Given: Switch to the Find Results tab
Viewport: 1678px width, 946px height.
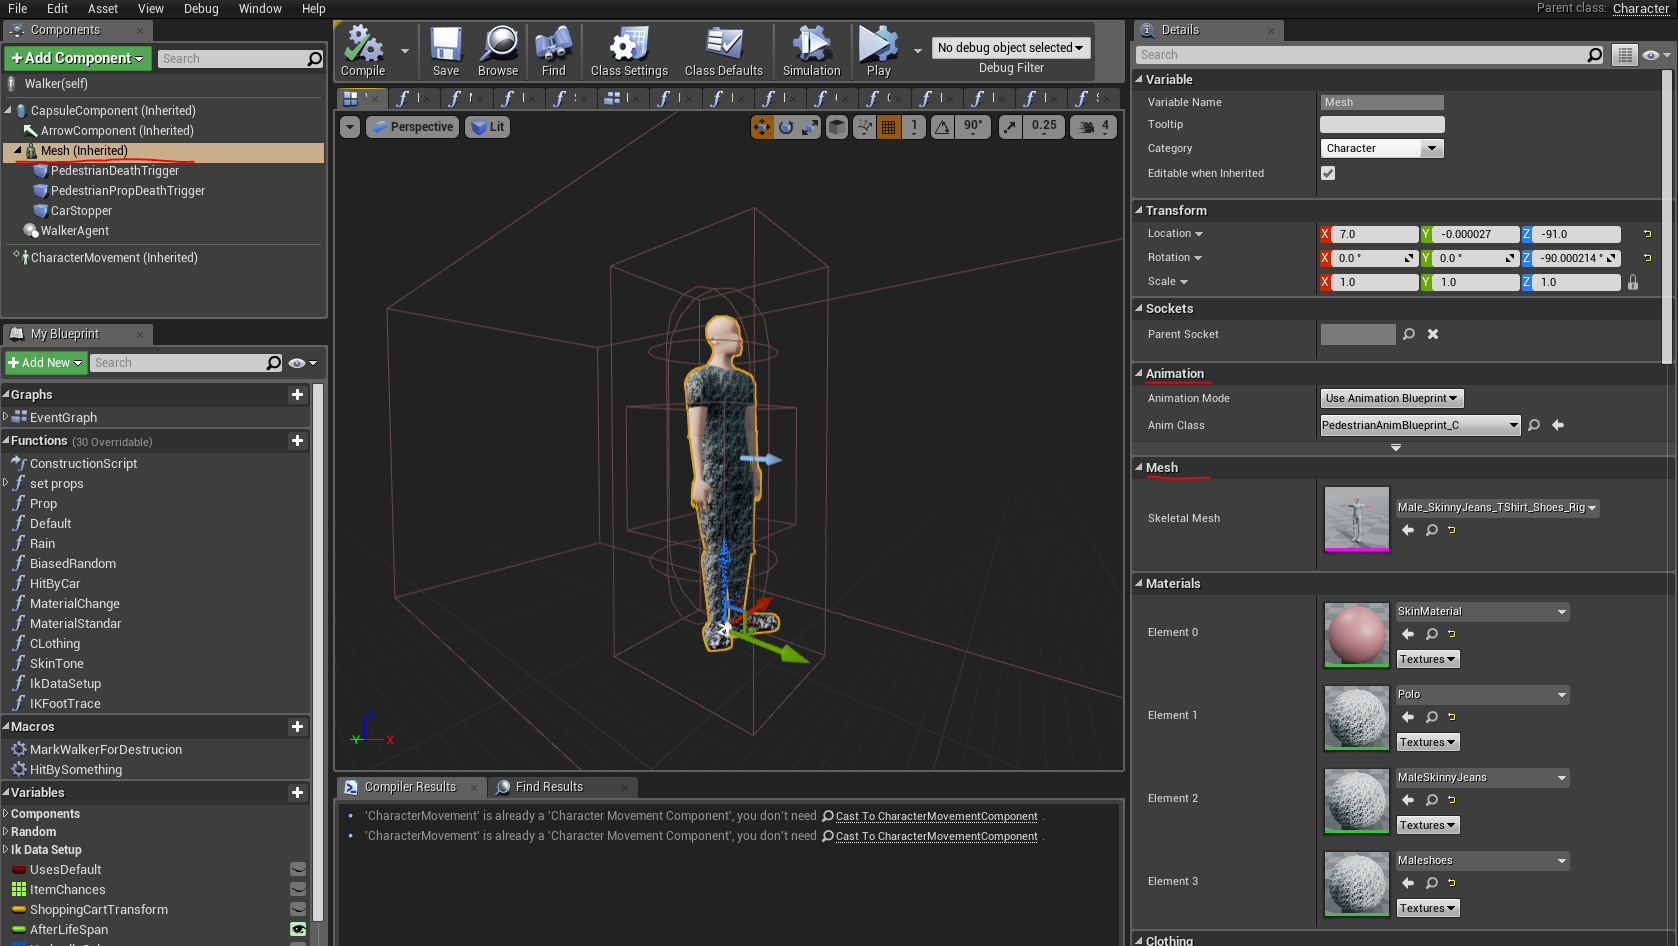Looking at the screenshot, I should click(x=548, y=787).
